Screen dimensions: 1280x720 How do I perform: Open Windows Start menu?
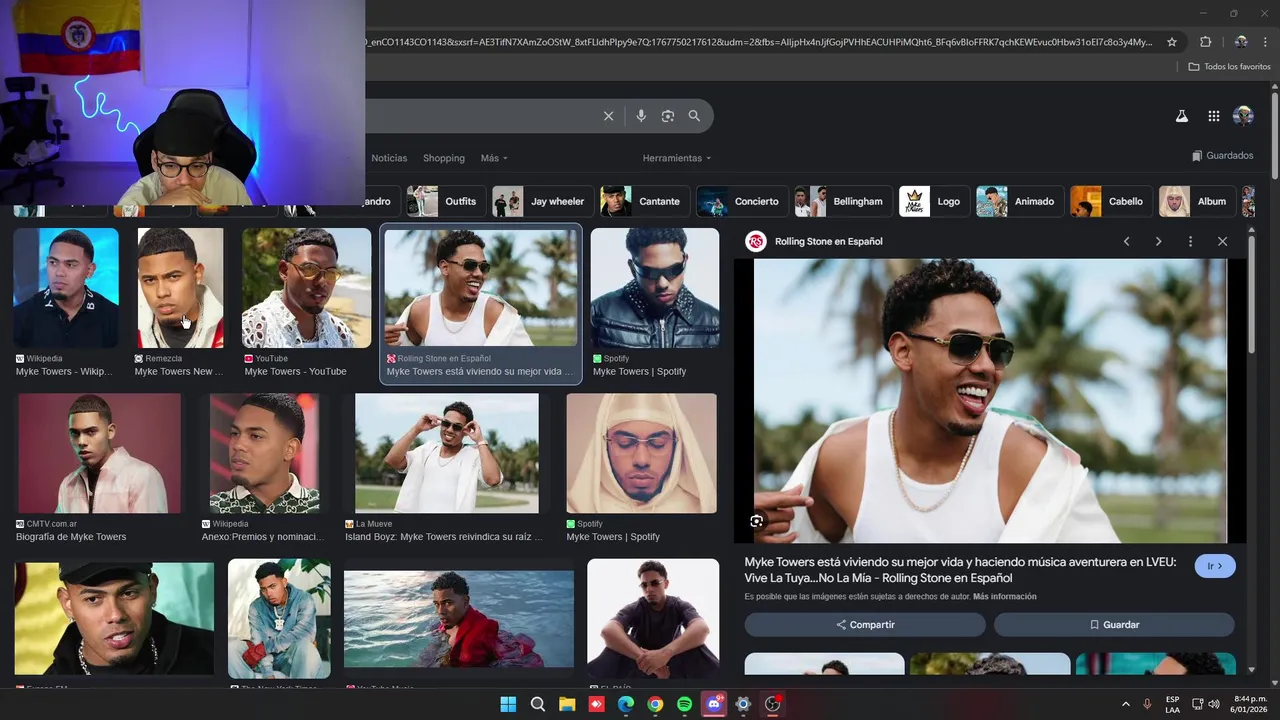tap(508, 704)
